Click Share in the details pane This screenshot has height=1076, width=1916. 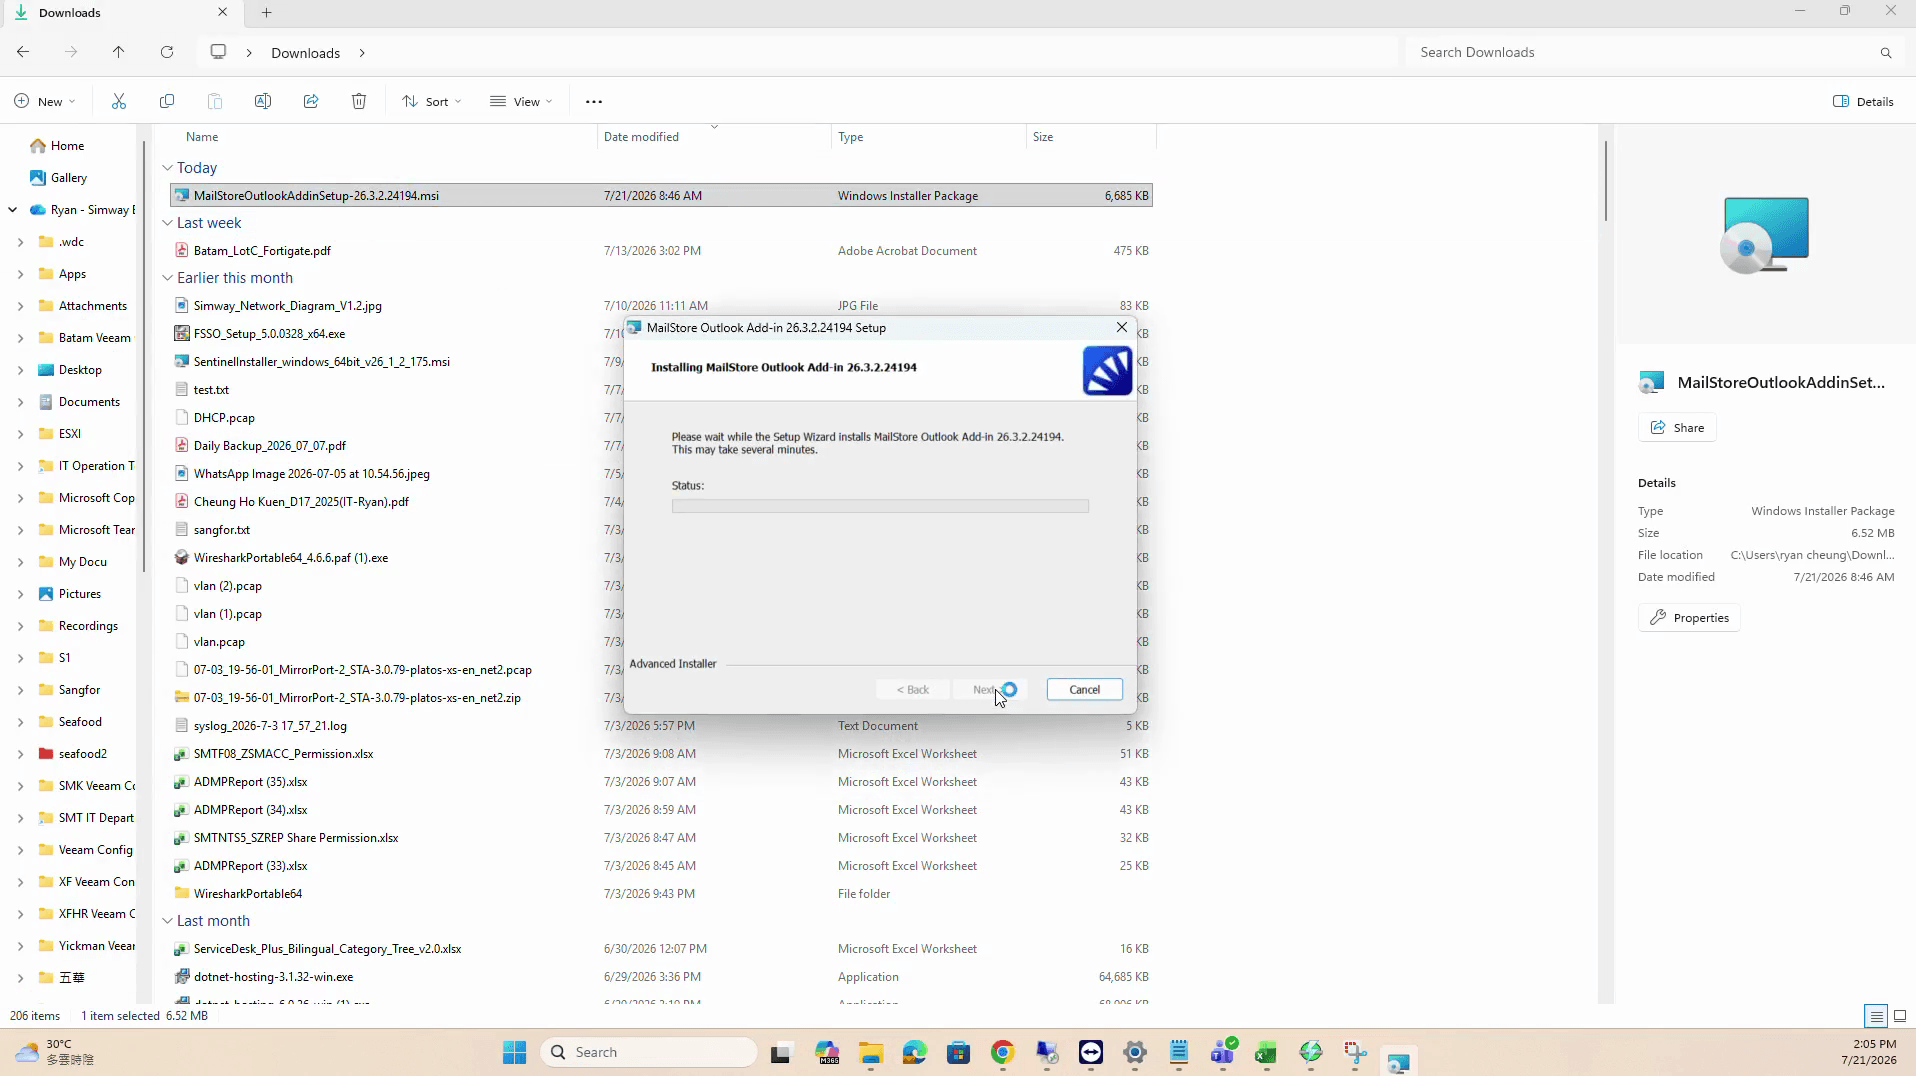coord(1677,428)
